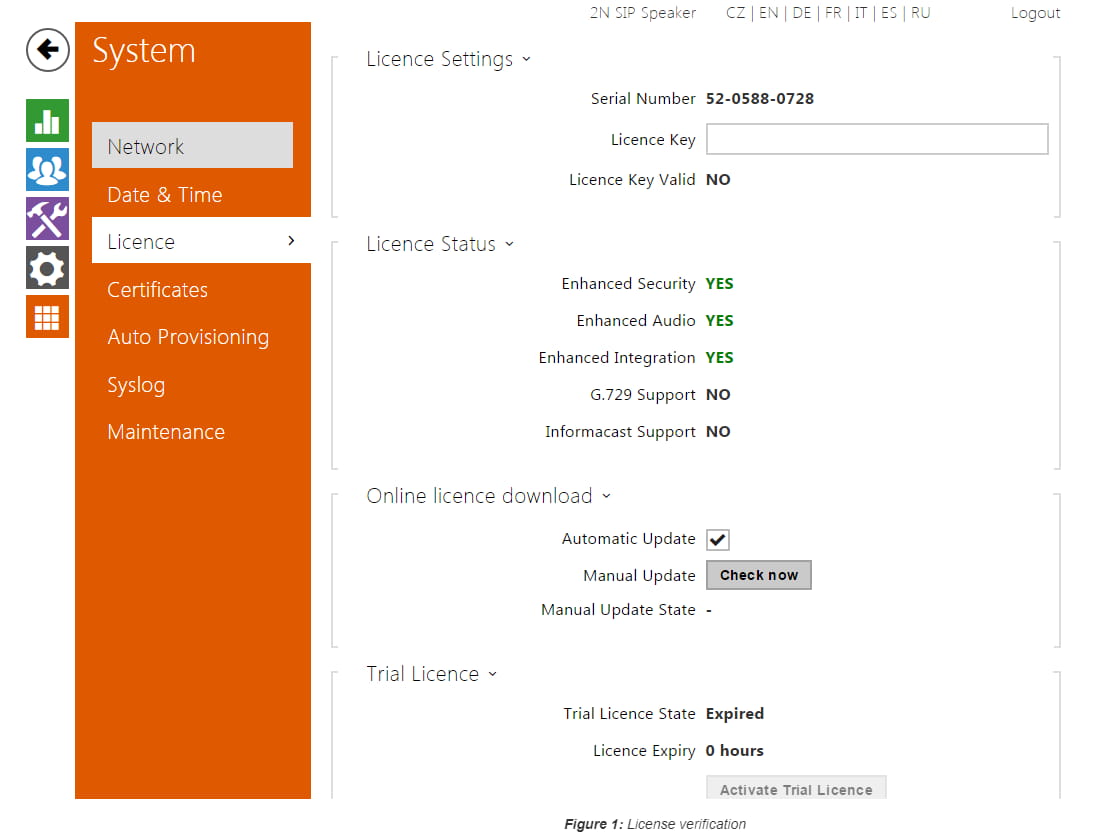Switch language to EN
1117x834 pixels.
click(x=769, y=13)
